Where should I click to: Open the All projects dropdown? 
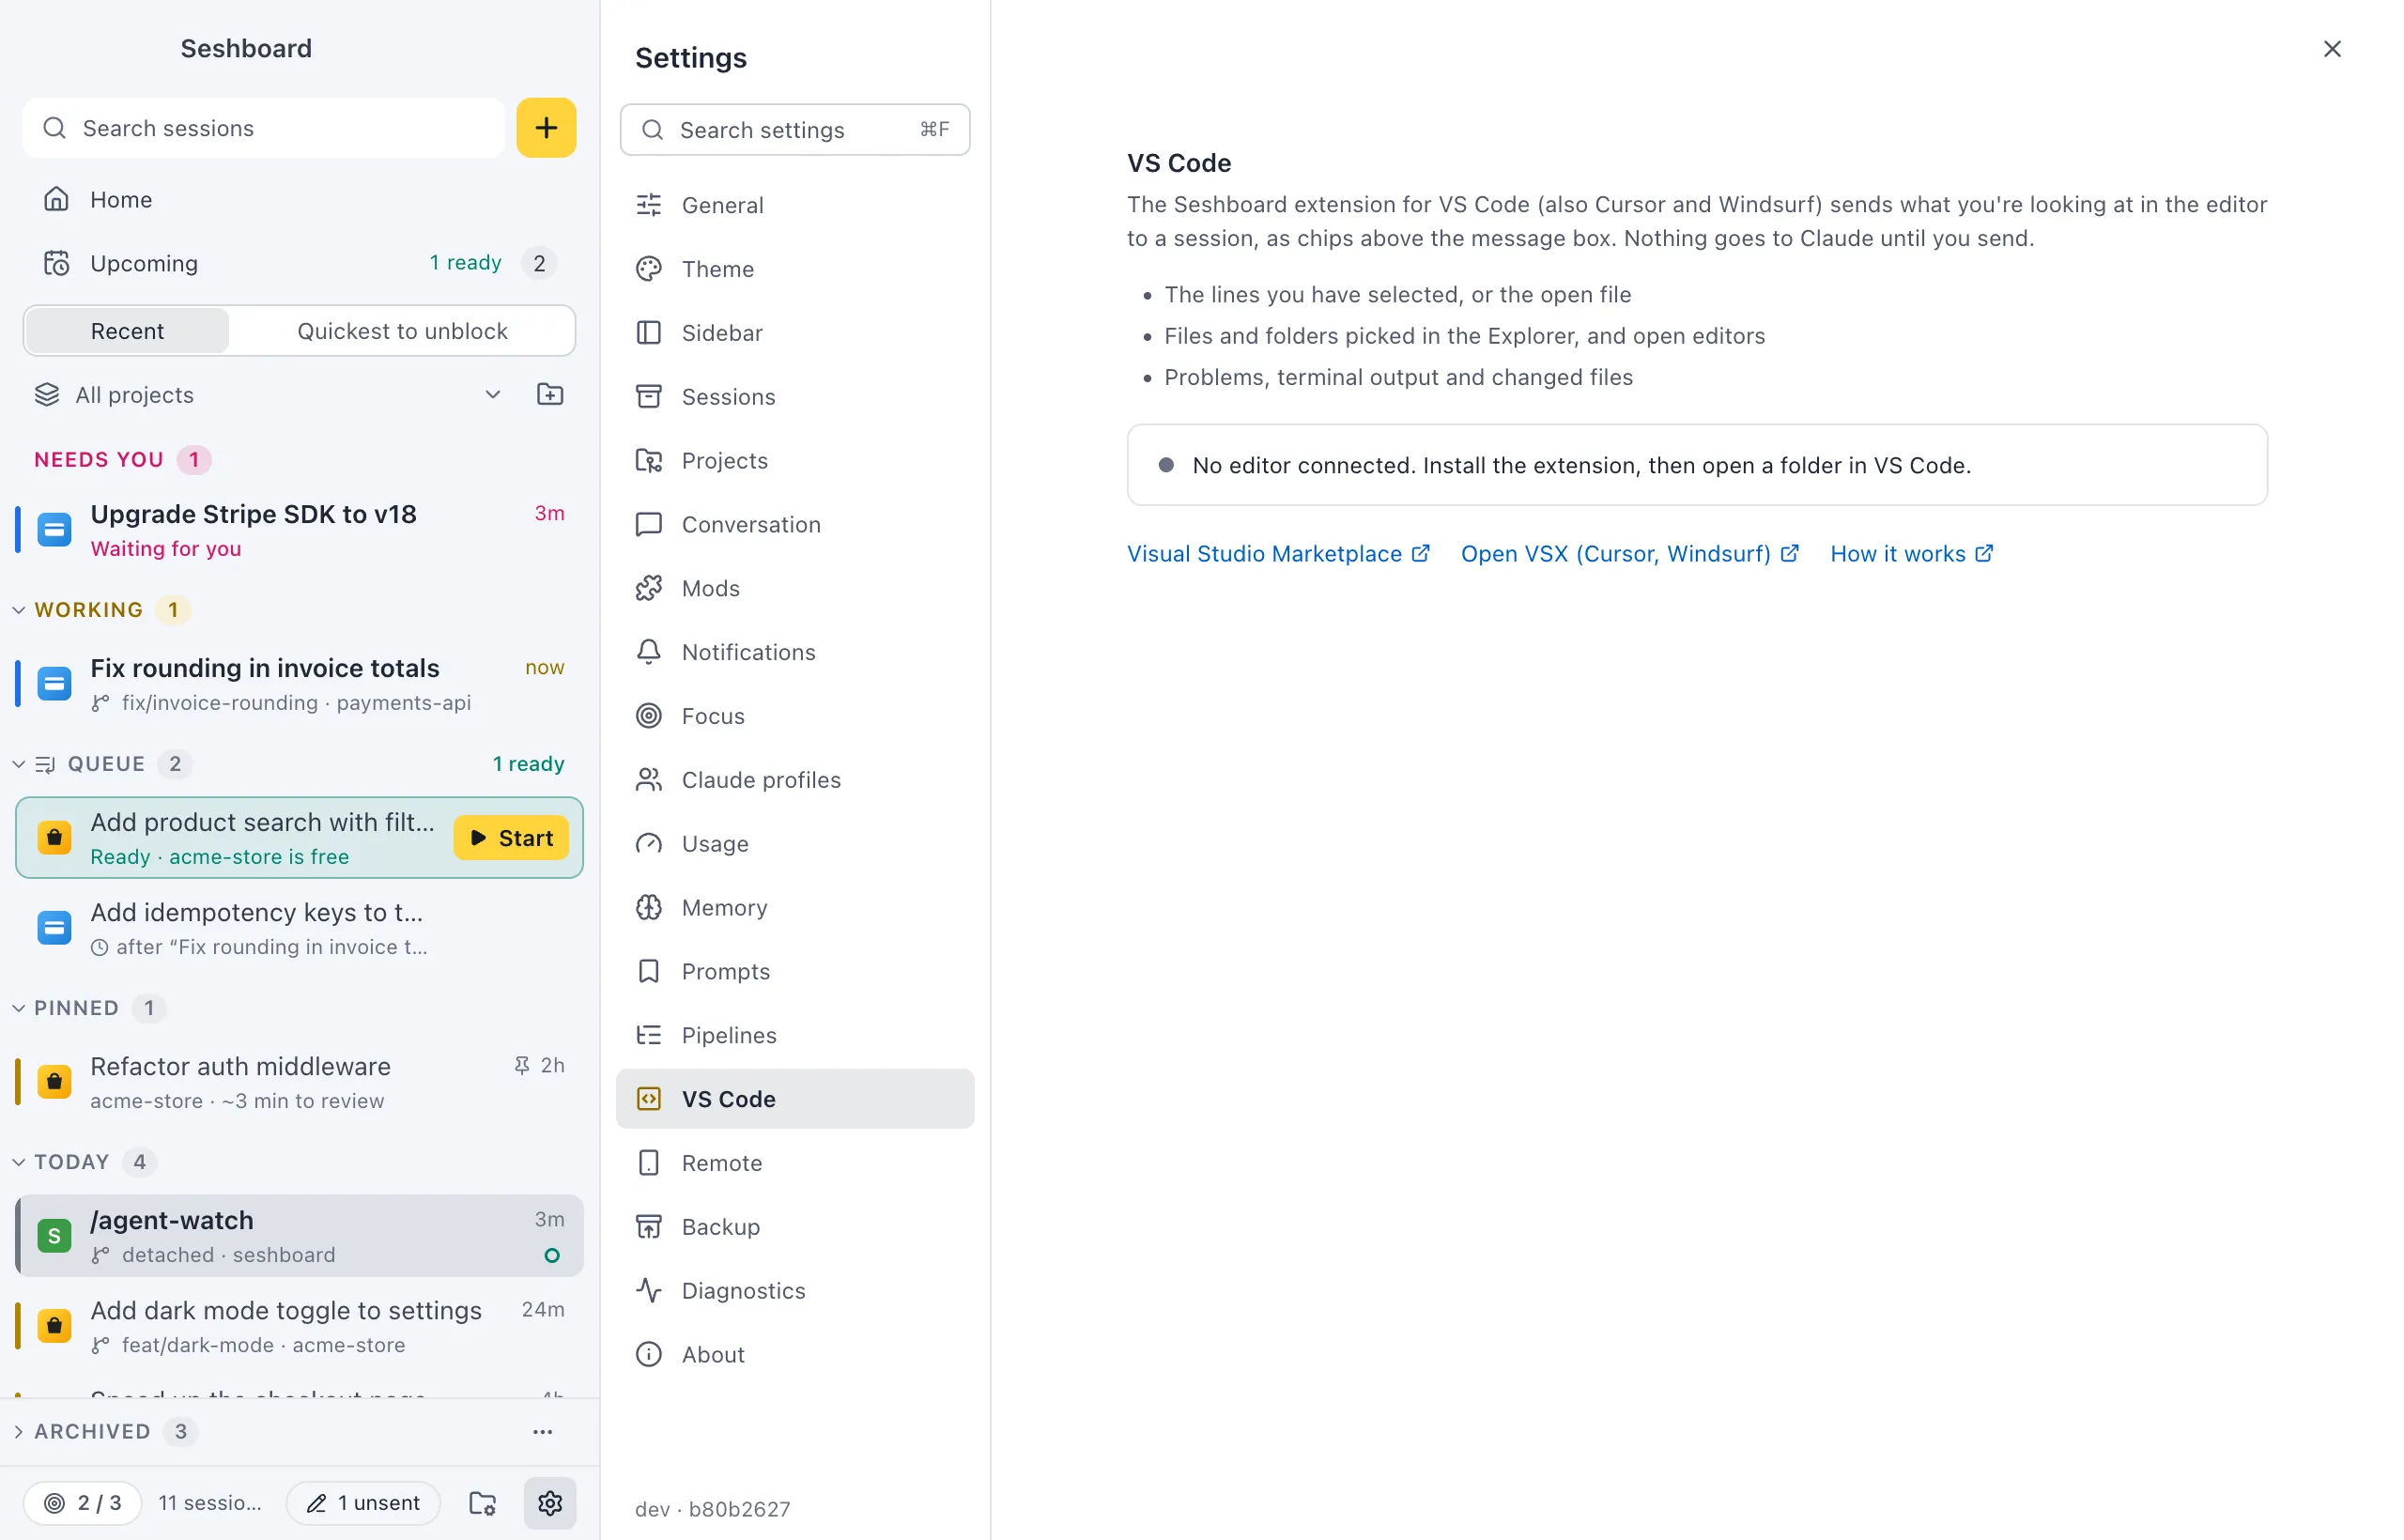click(268, 394)
